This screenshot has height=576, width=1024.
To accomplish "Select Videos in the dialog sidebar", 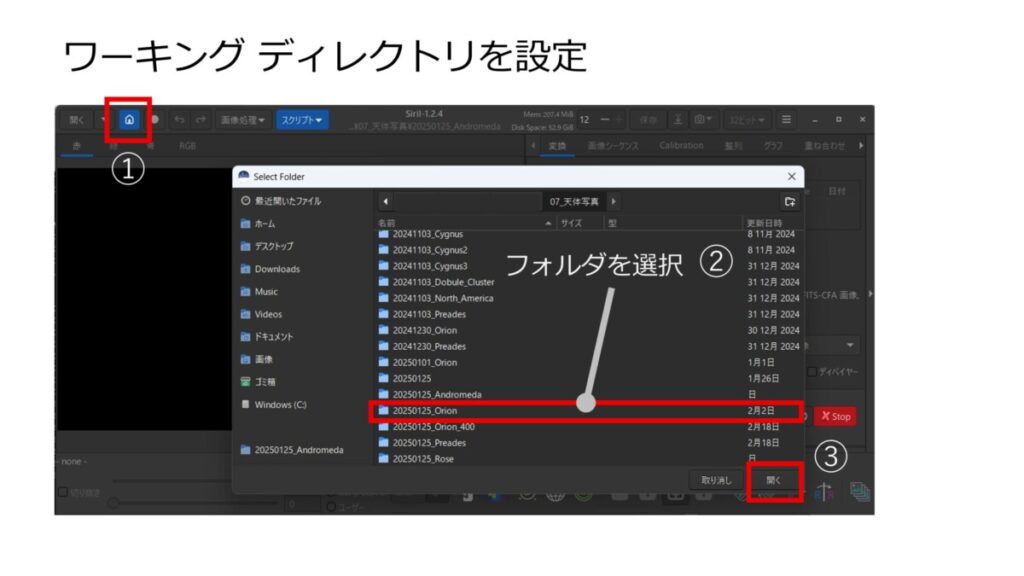I will point(261,314).
